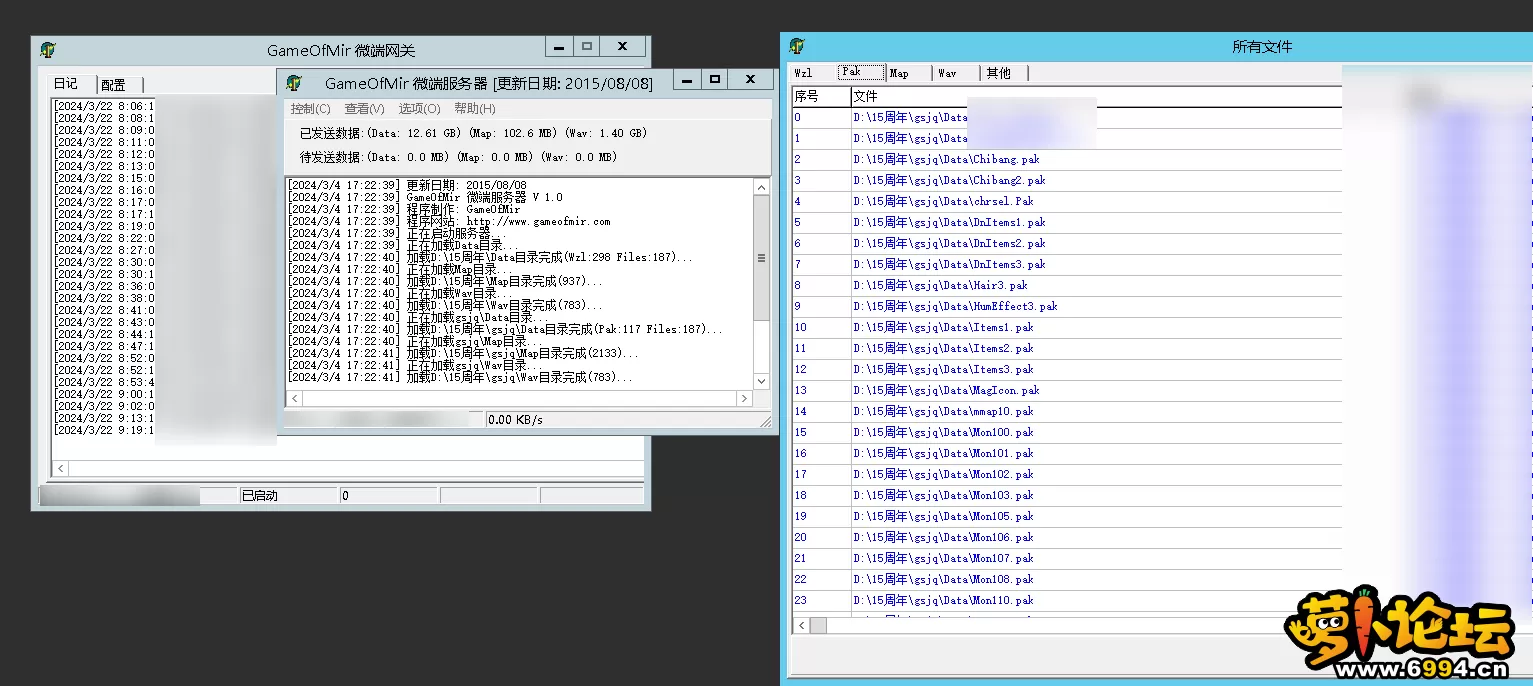Viewport: 1533px width, 686px height.
Task: Click the 已发送数据 statistics line
Action: (473, 133)
